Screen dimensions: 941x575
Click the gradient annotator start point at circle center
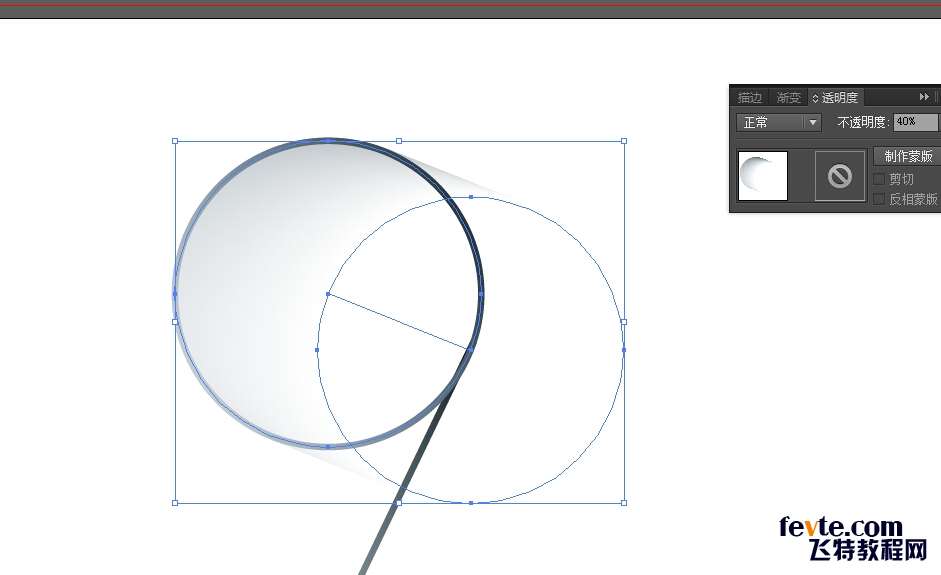coord(328,294)
